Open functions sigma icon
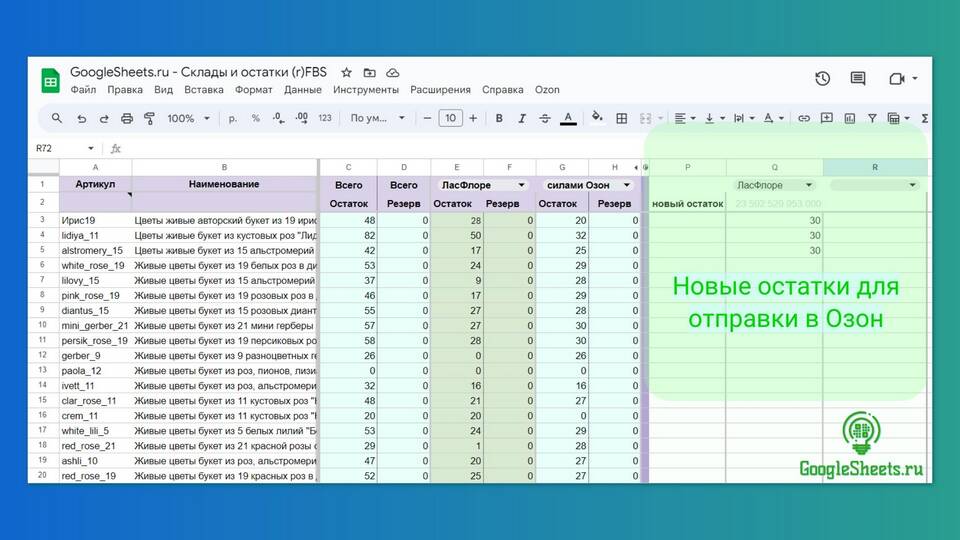The image size is (960, 540). pos(924,118)
